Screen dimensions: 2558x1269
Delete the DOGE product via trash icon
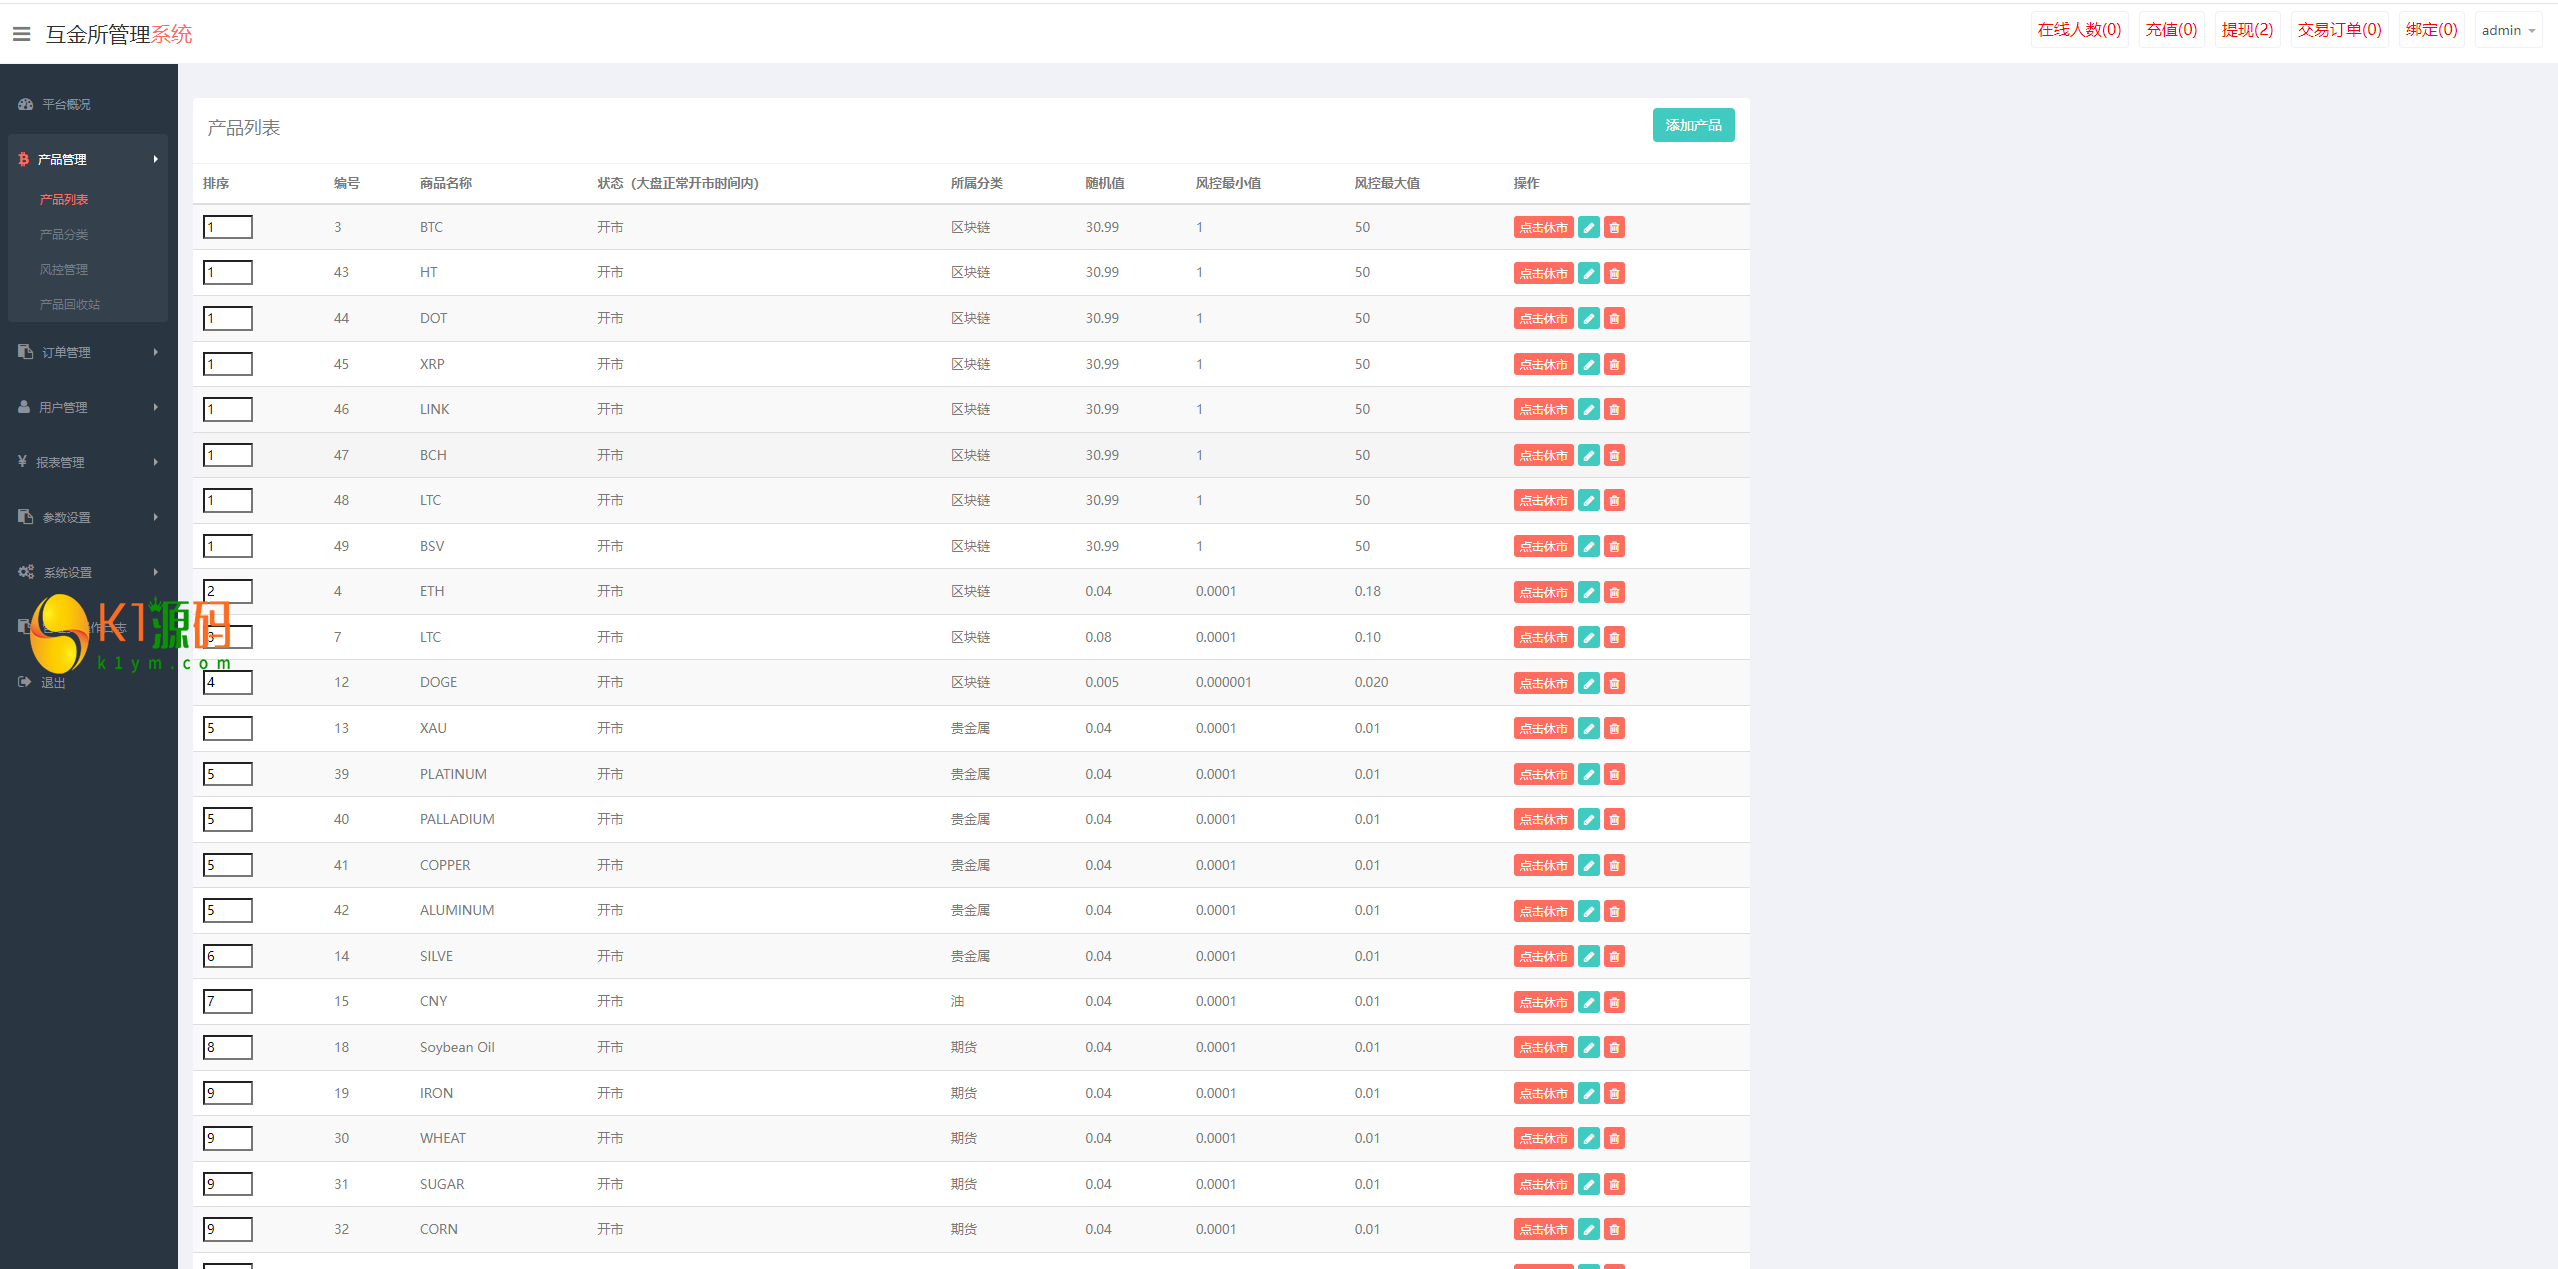pos(1614,683)
